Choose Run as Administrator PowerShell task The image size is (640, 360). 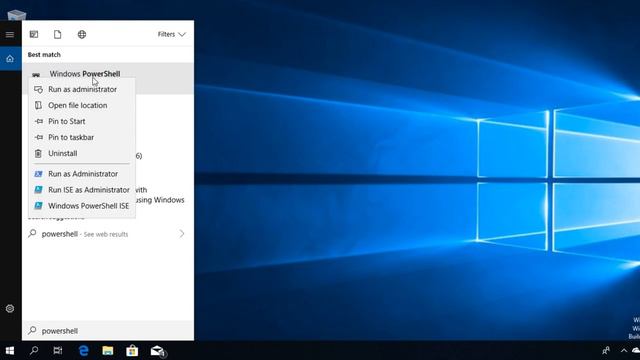click(x=82, y=174)
